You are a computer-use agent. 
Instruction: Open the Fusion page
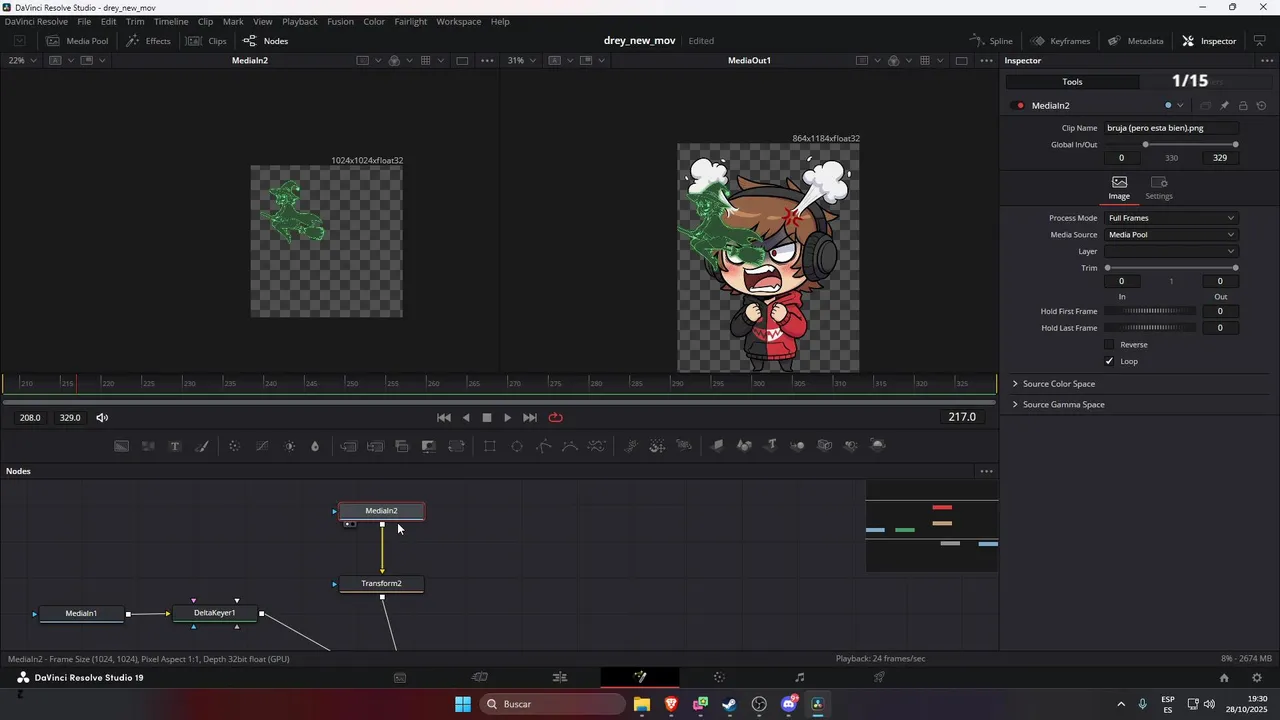(640, 677)
